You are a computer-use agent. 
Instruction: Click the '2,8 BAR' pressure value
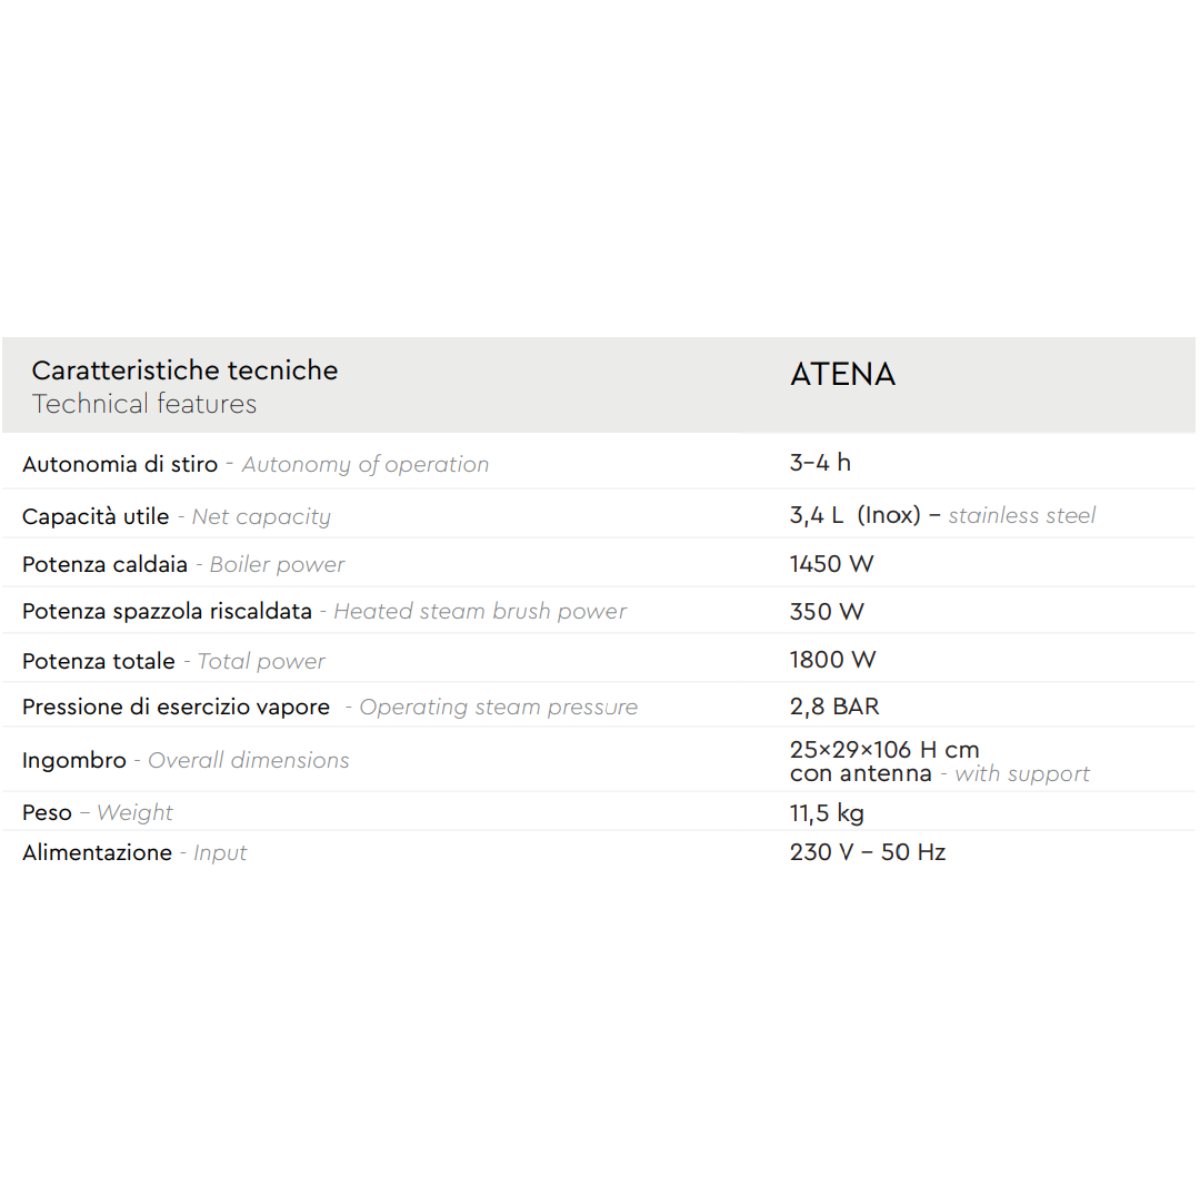tap(834, 706)
